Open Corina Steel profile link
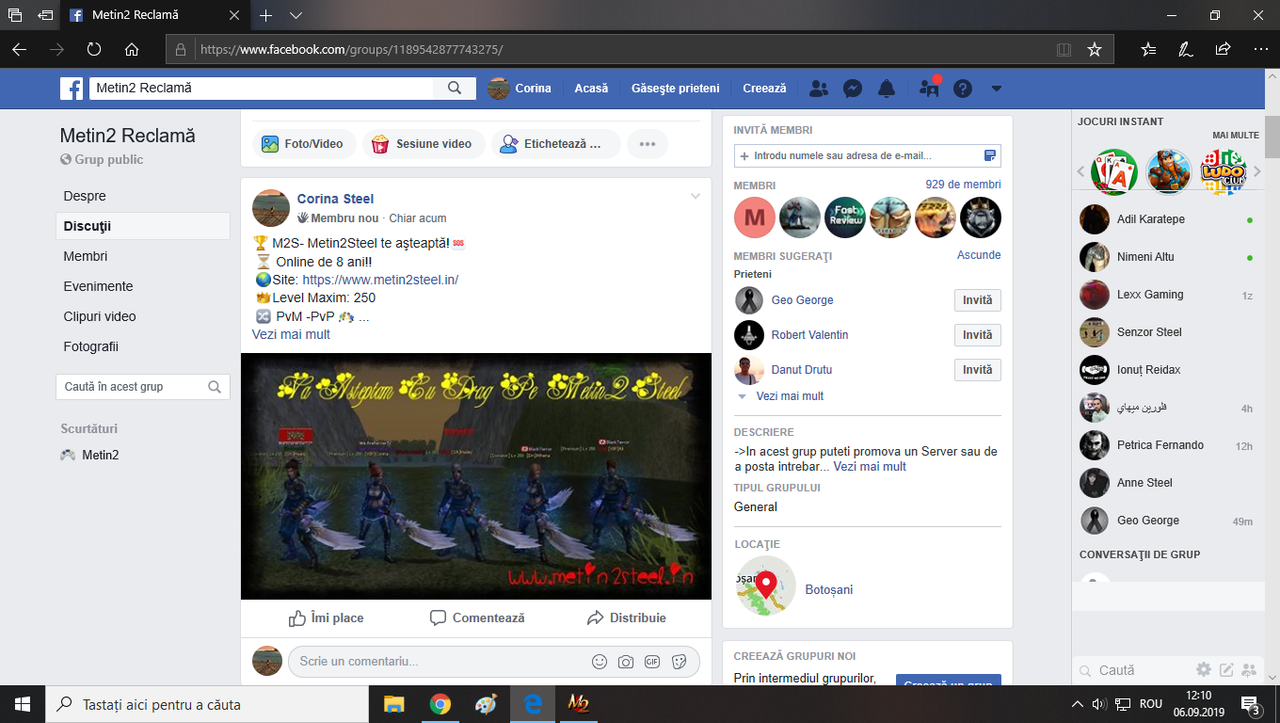 [x=335, y=199]
